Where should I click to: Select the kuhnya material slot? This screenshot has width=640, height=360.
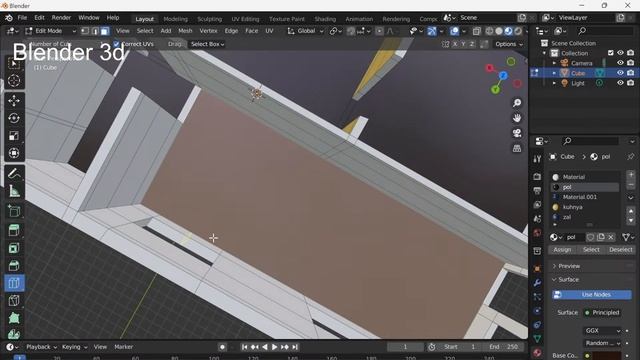click(584, 207)
